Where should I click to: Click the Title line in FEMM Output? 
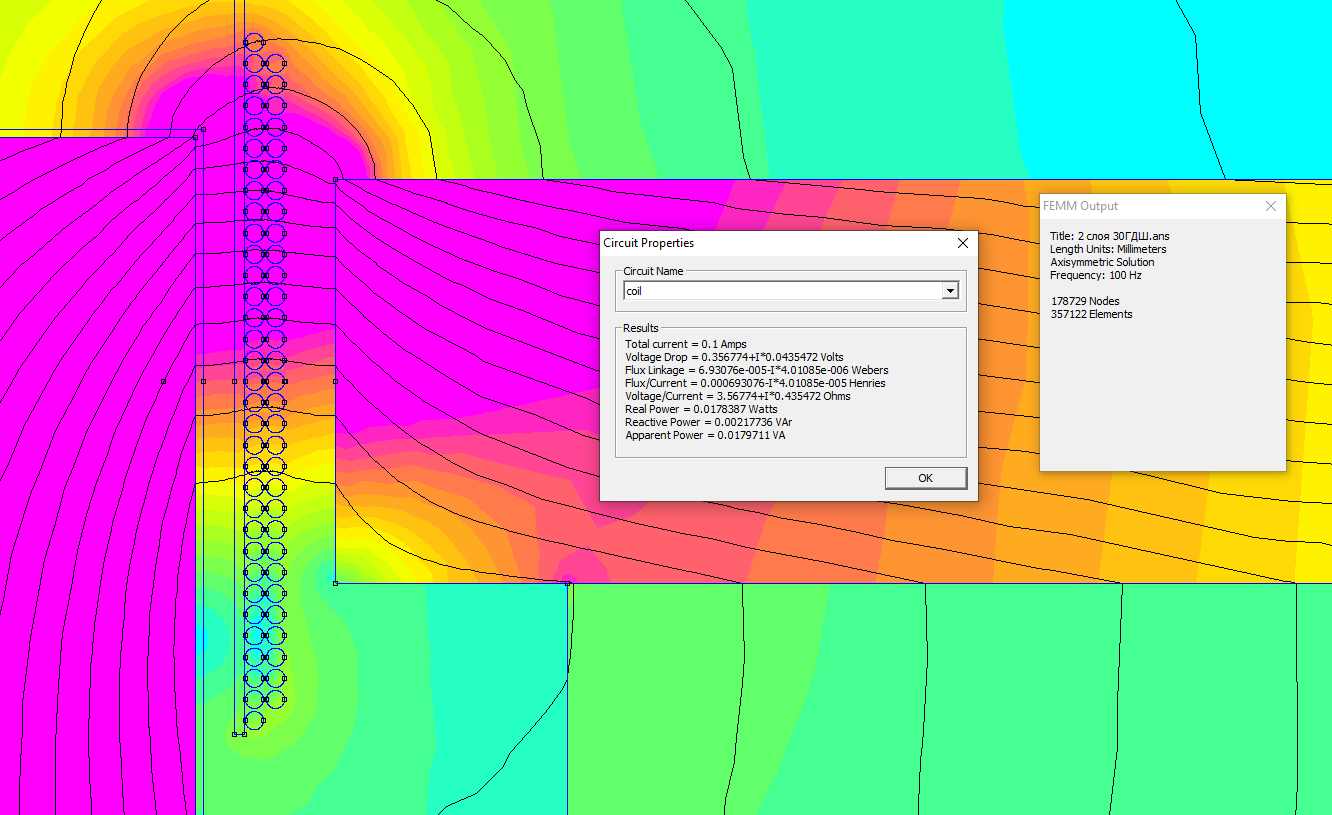[x=1110, y=236]
